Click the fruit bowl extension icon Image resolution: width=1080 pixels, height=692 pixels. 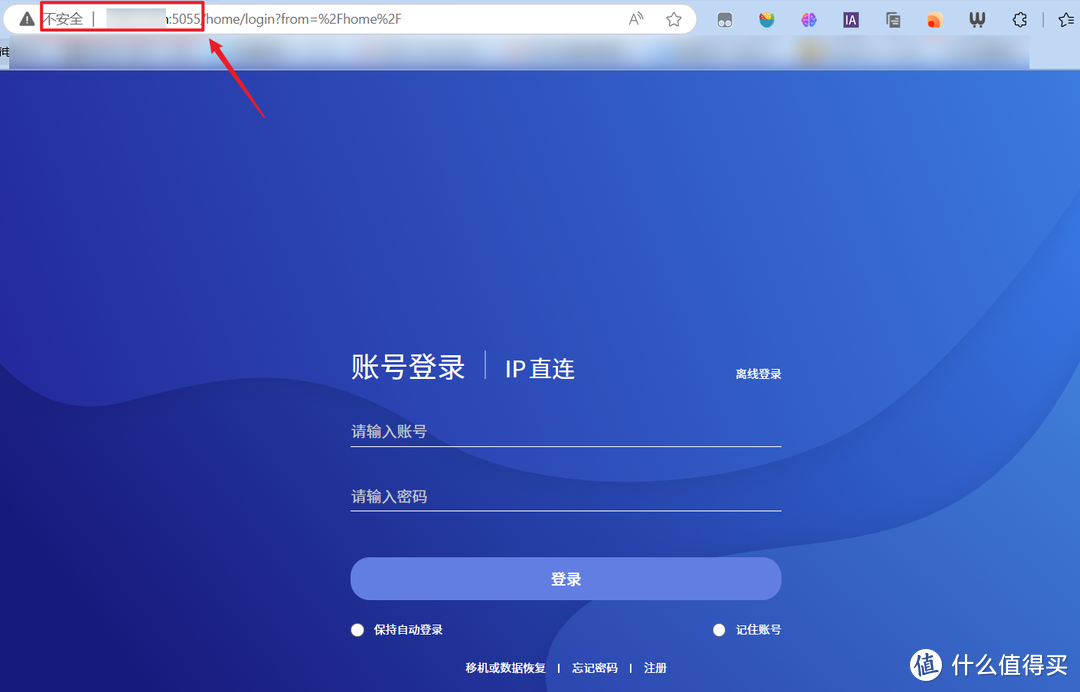tap(766, 19)
